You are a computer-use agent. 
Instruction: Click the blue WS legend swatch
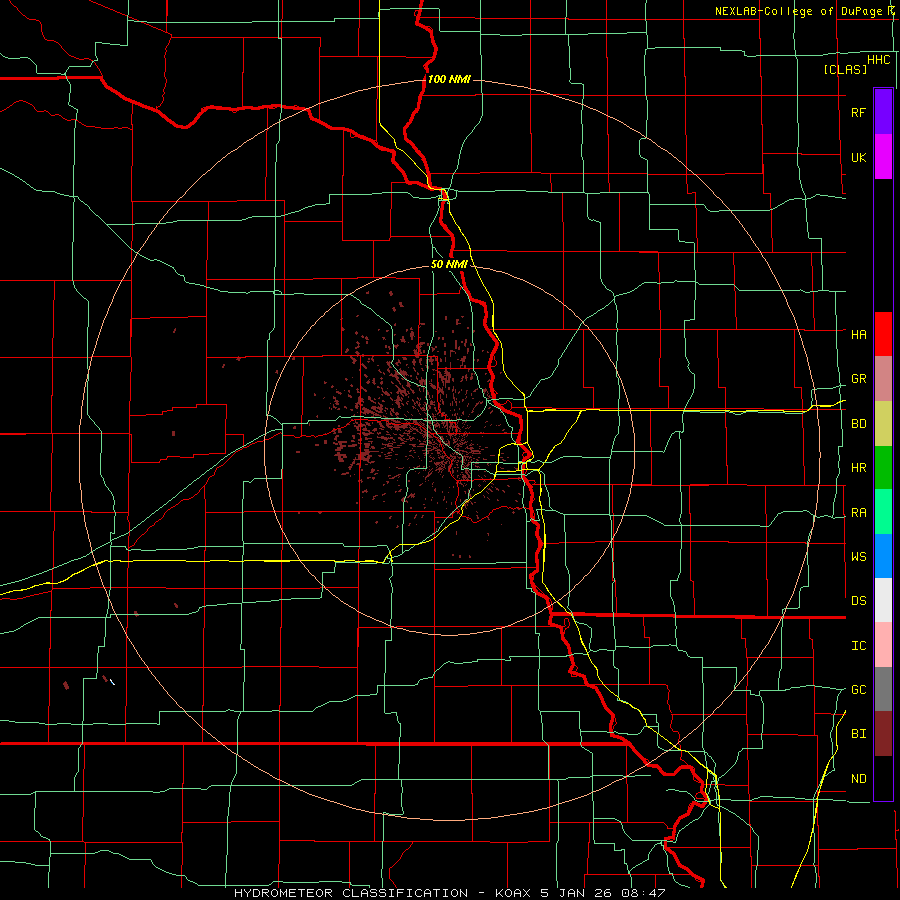(883, 556)
